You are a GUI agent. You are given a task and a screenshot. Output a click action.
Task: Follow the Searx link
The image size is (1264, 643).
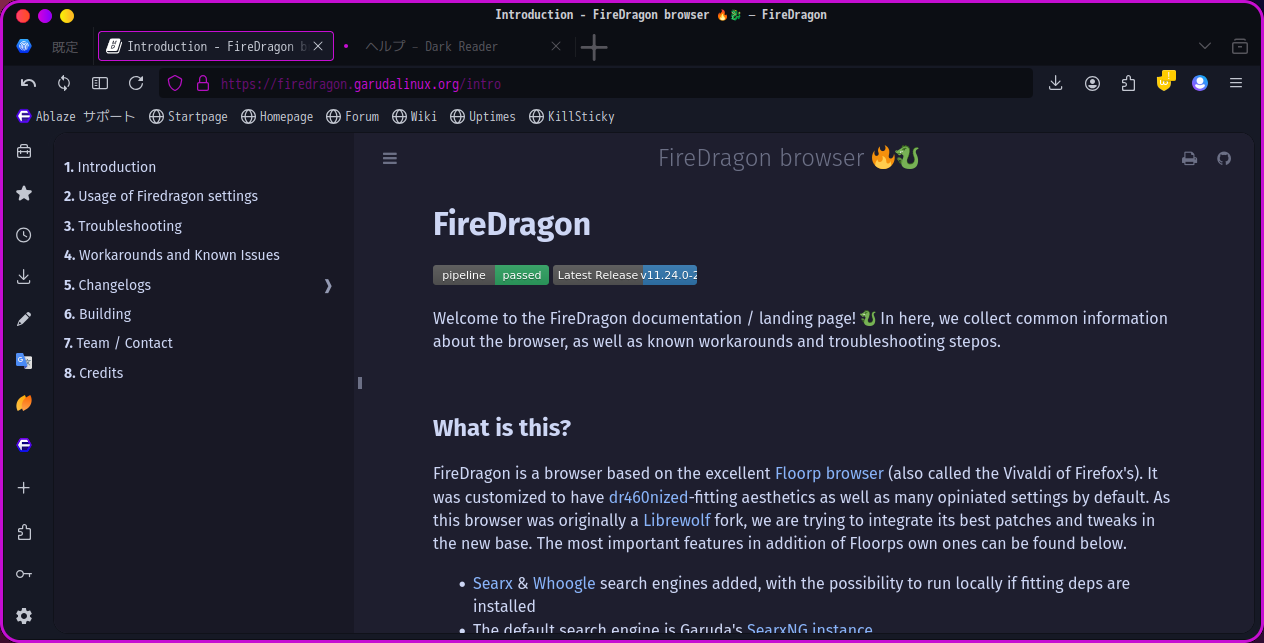pos(493,583)
